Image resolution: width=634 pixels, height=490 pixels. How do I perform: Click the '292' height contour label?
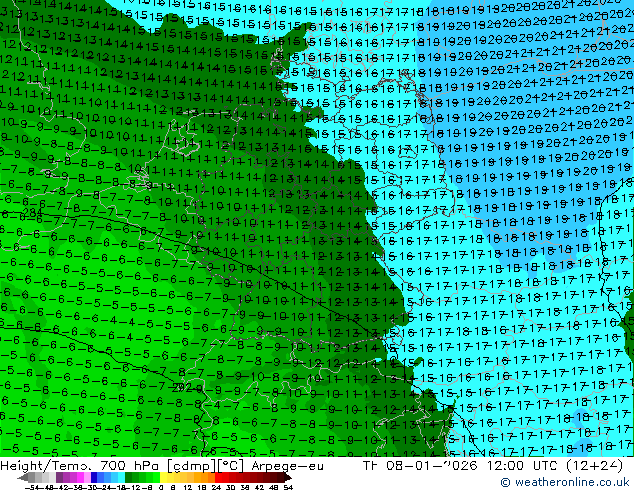coord(182,388)
